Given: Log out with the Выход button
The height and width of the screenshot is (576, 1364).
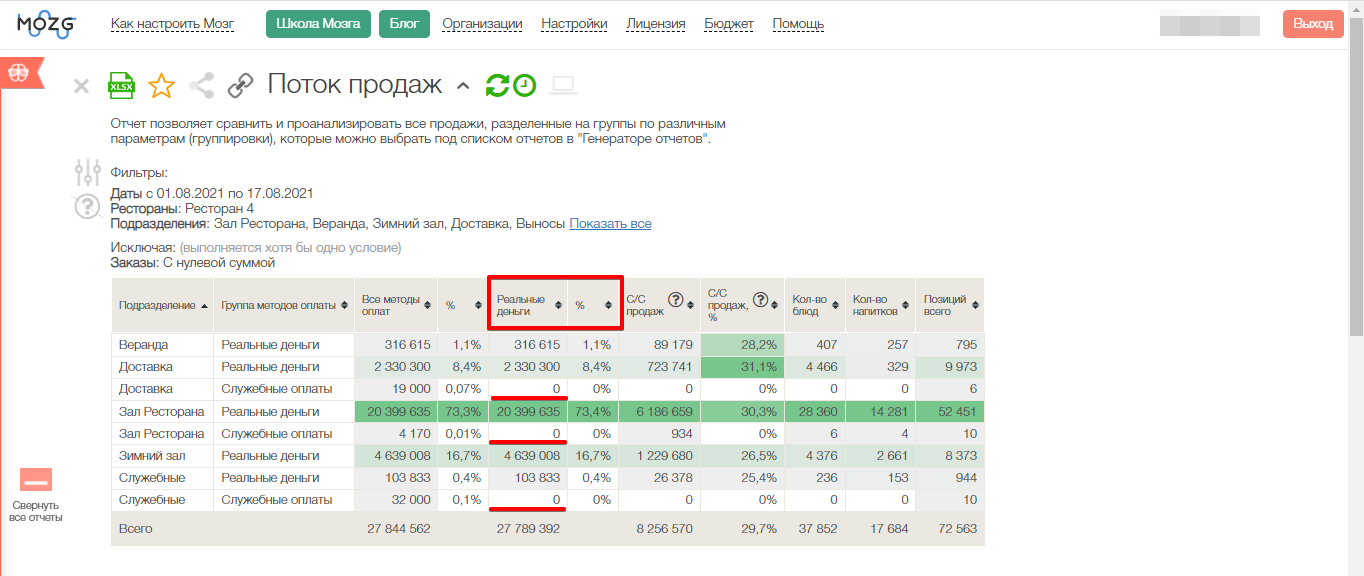Looking at the screenshot, I should (x=1313, y=24).
